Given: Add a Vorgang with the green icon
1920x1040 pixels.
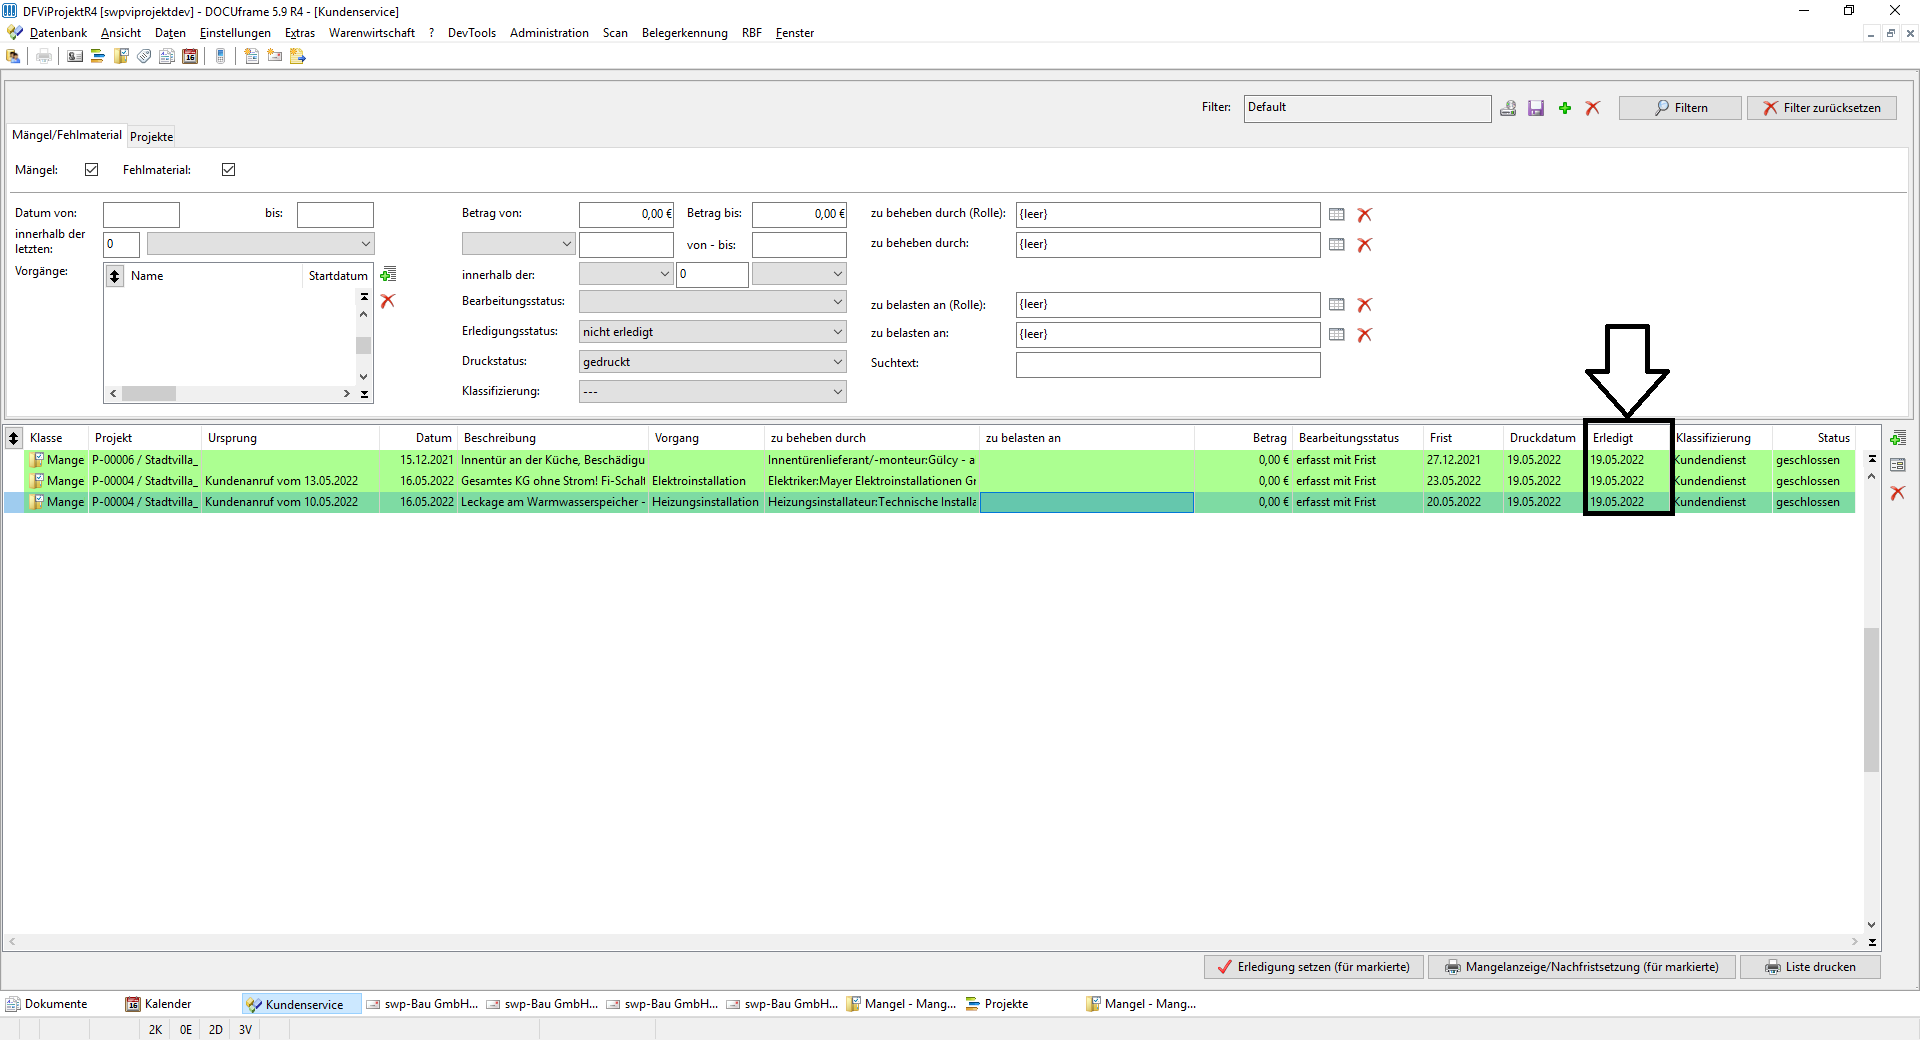Looking at the screenshot, I should 389,274.
